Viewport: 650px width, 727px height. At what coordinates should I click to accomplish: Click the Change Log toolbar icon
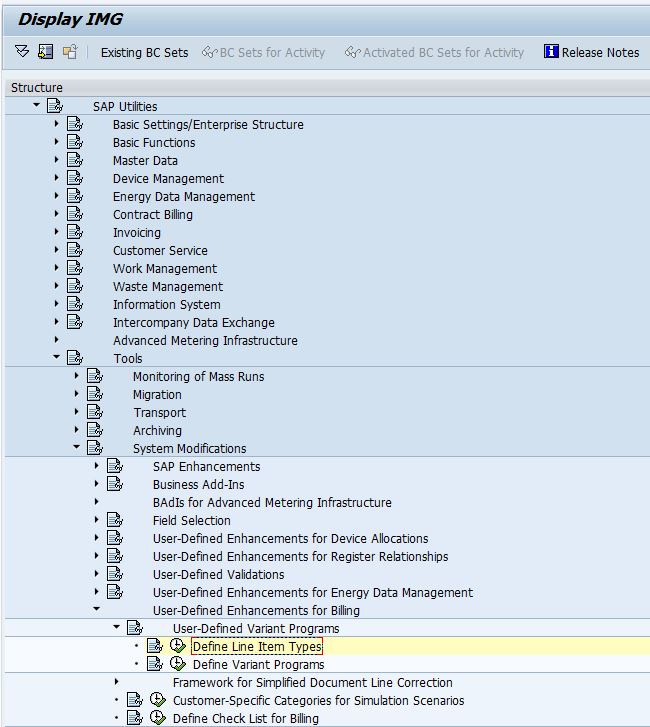point(70,51)
